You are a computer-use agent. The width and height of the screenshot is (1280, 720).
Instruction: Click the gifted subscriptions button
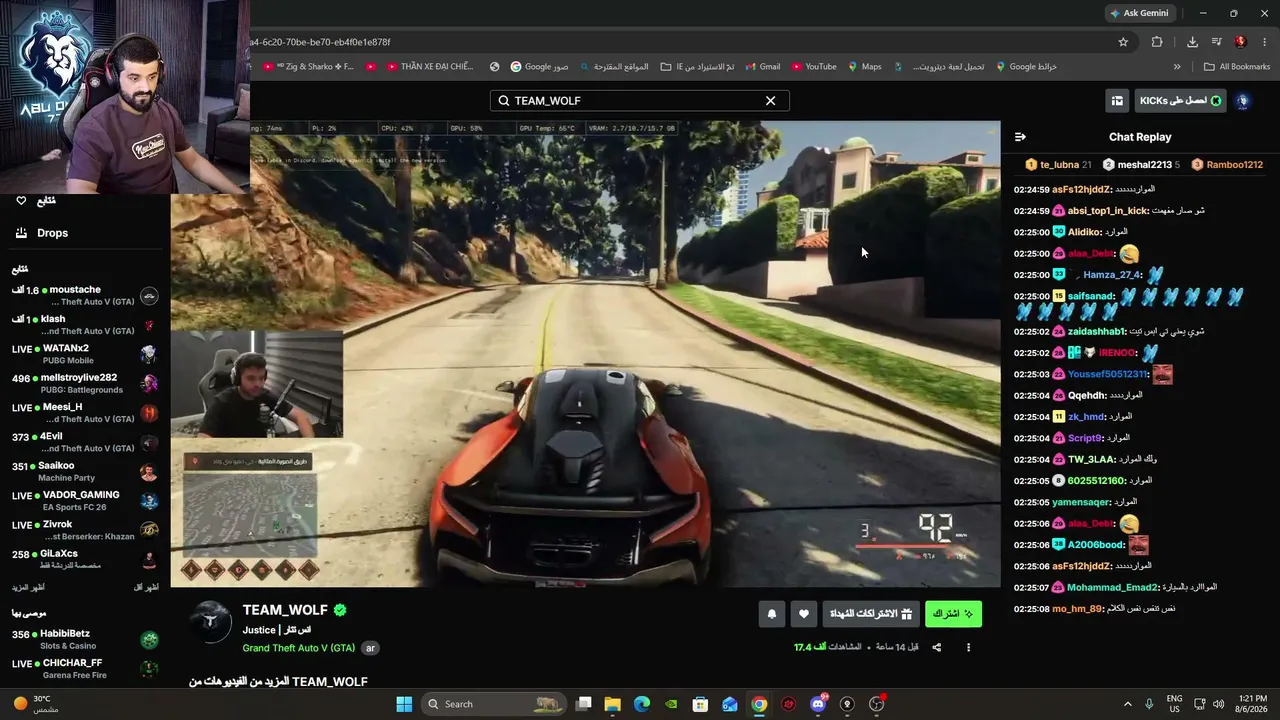point(871,614)
